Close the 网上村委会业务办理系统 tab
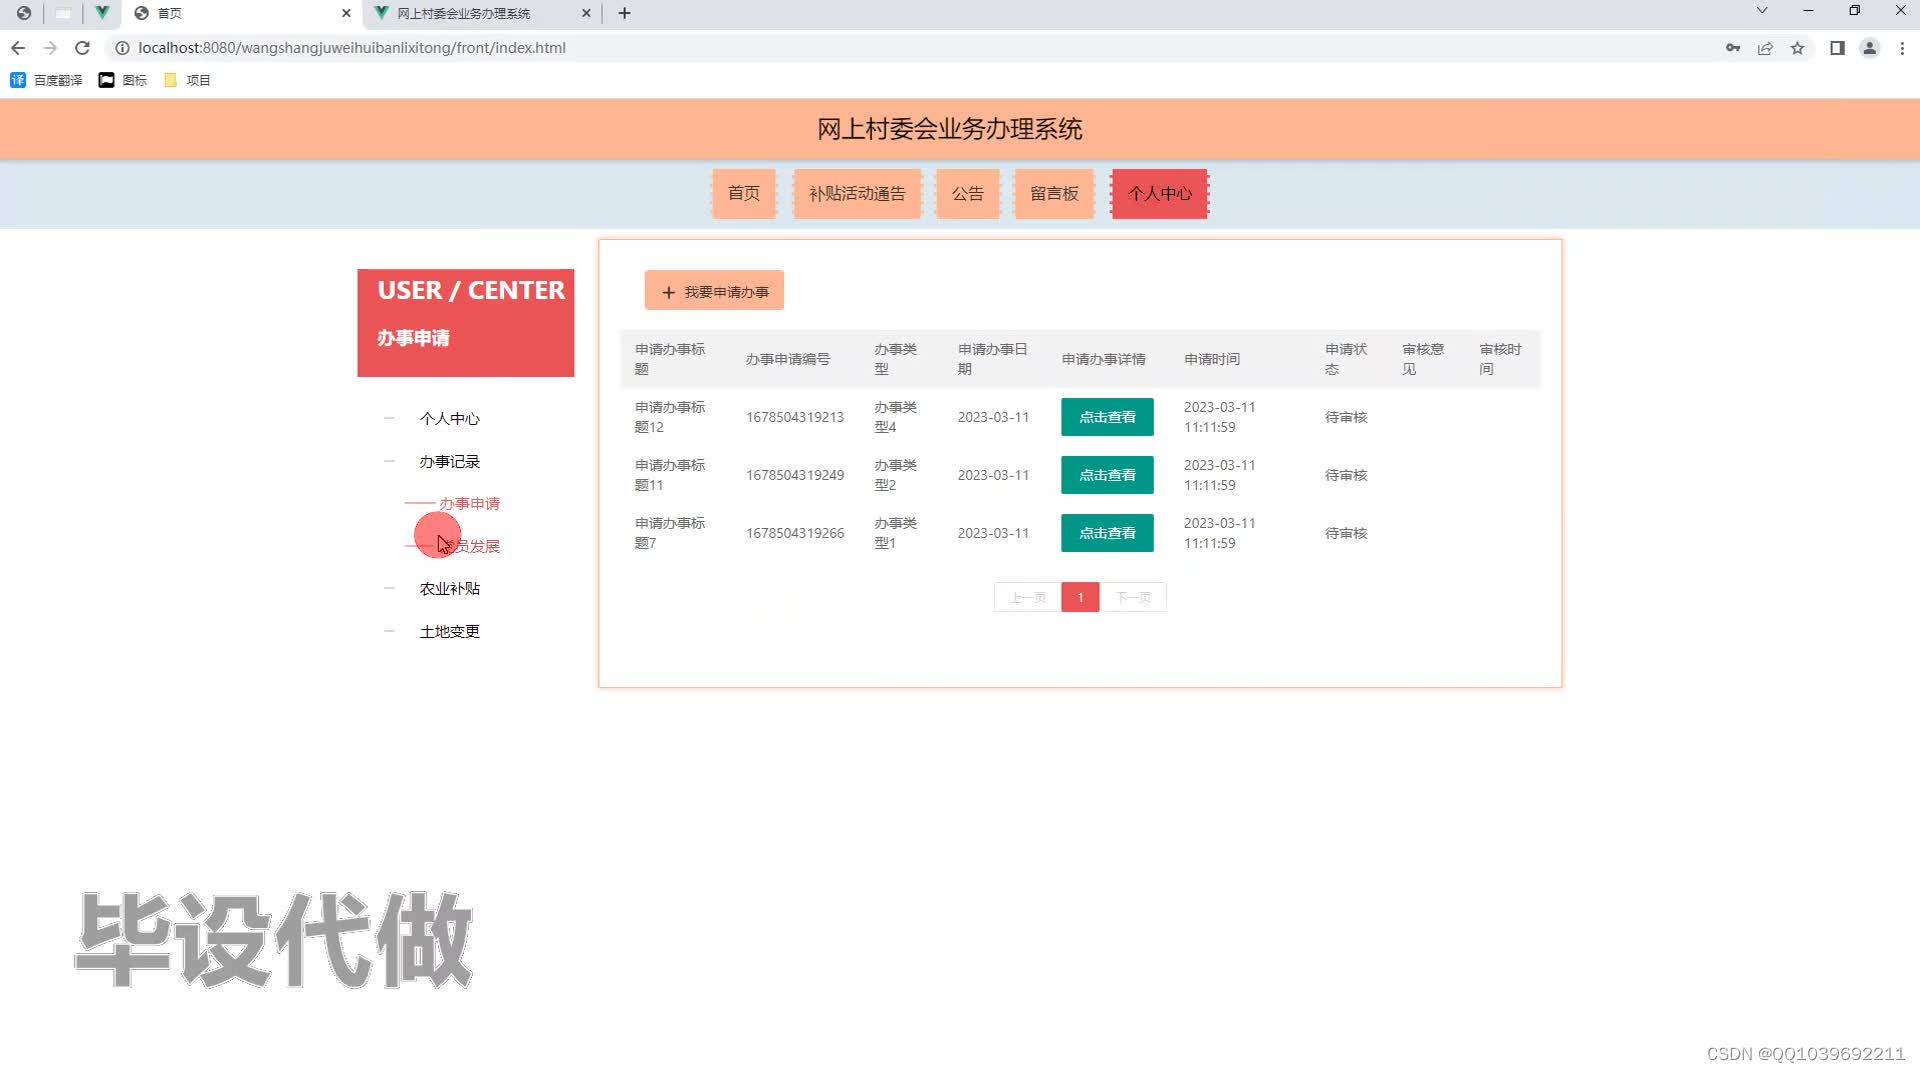The width and height of the screenshot is (1920, 1072). click(x=586, y=13)
